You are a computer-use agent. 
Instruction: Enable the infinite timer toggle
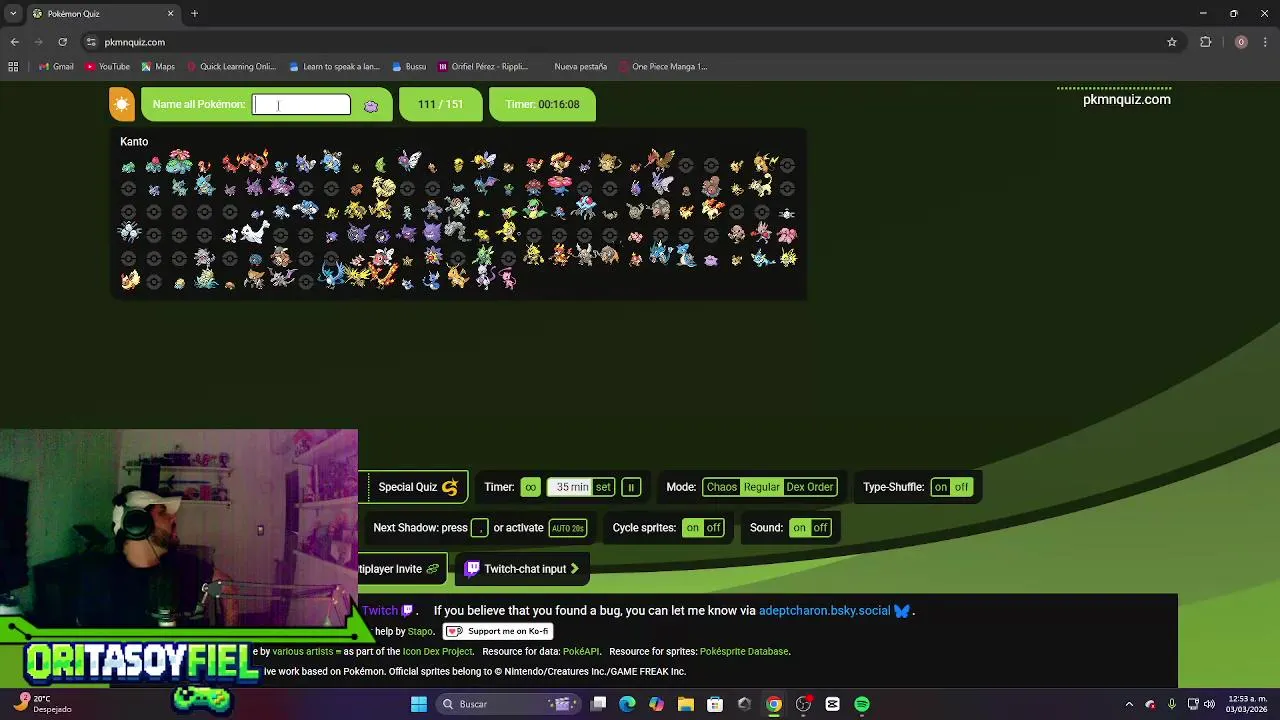click(530, 487)
